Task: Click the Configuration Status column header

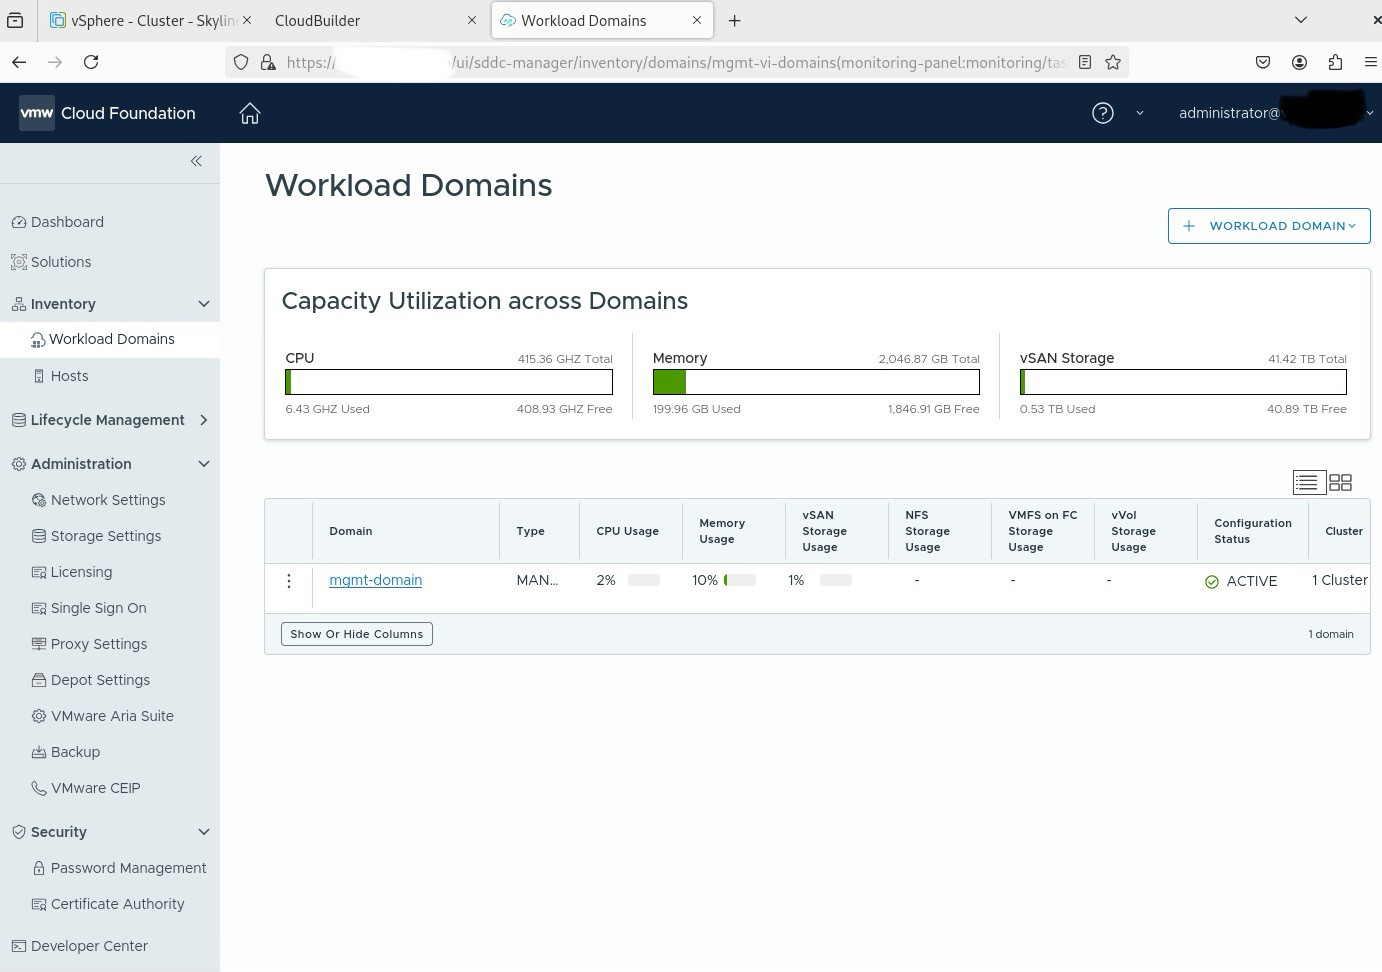Action: (x=1253, y=531)
